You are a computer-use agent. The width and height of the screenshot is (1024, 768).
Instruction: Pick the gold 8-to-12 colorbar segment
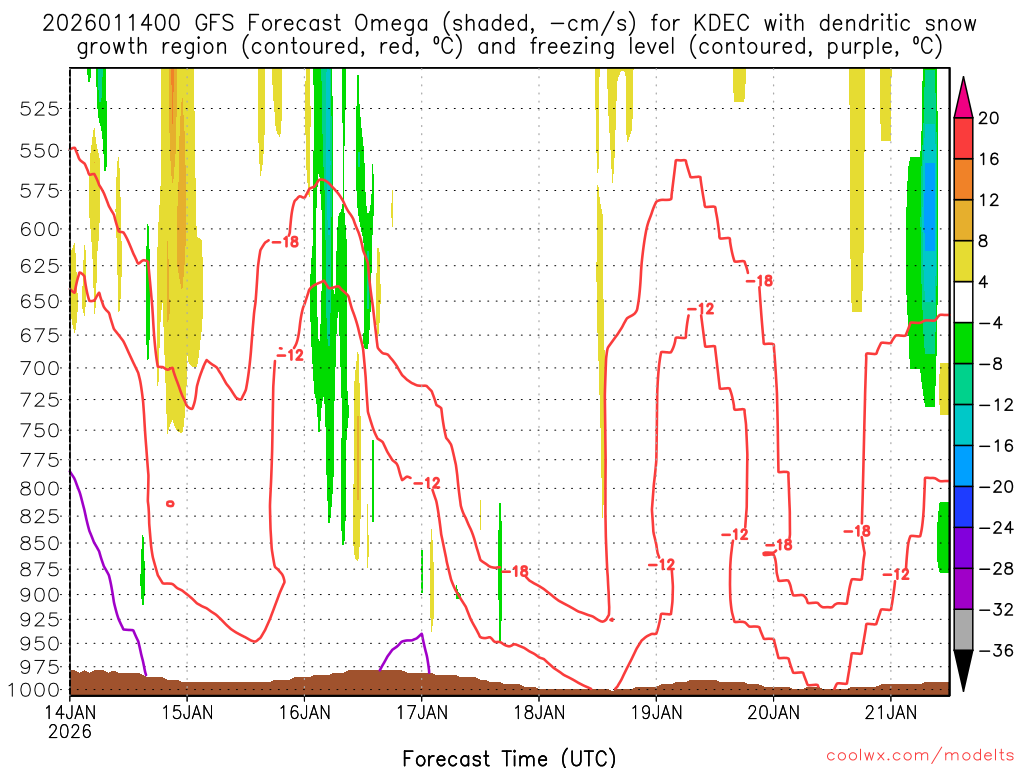point(963,221)
